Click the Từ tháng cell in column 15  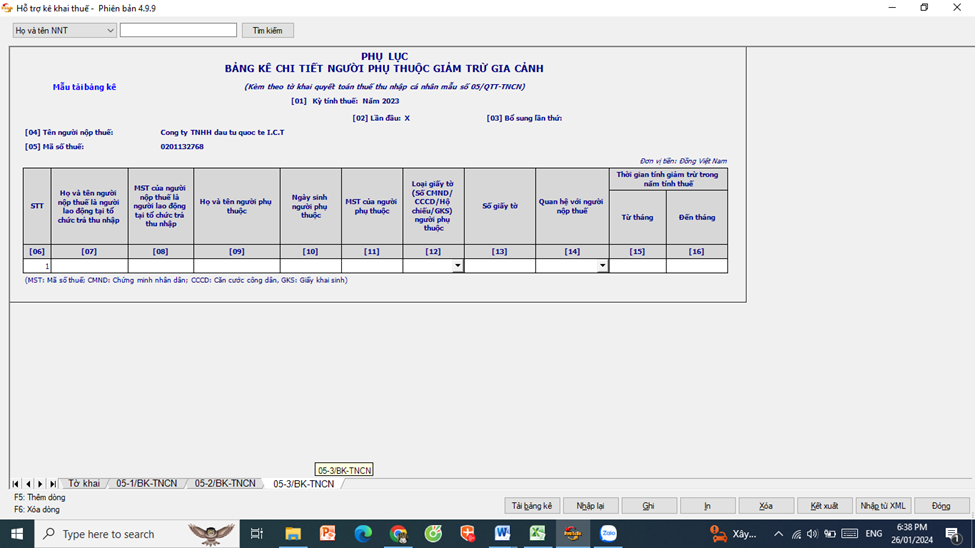(x=637, y=266)
